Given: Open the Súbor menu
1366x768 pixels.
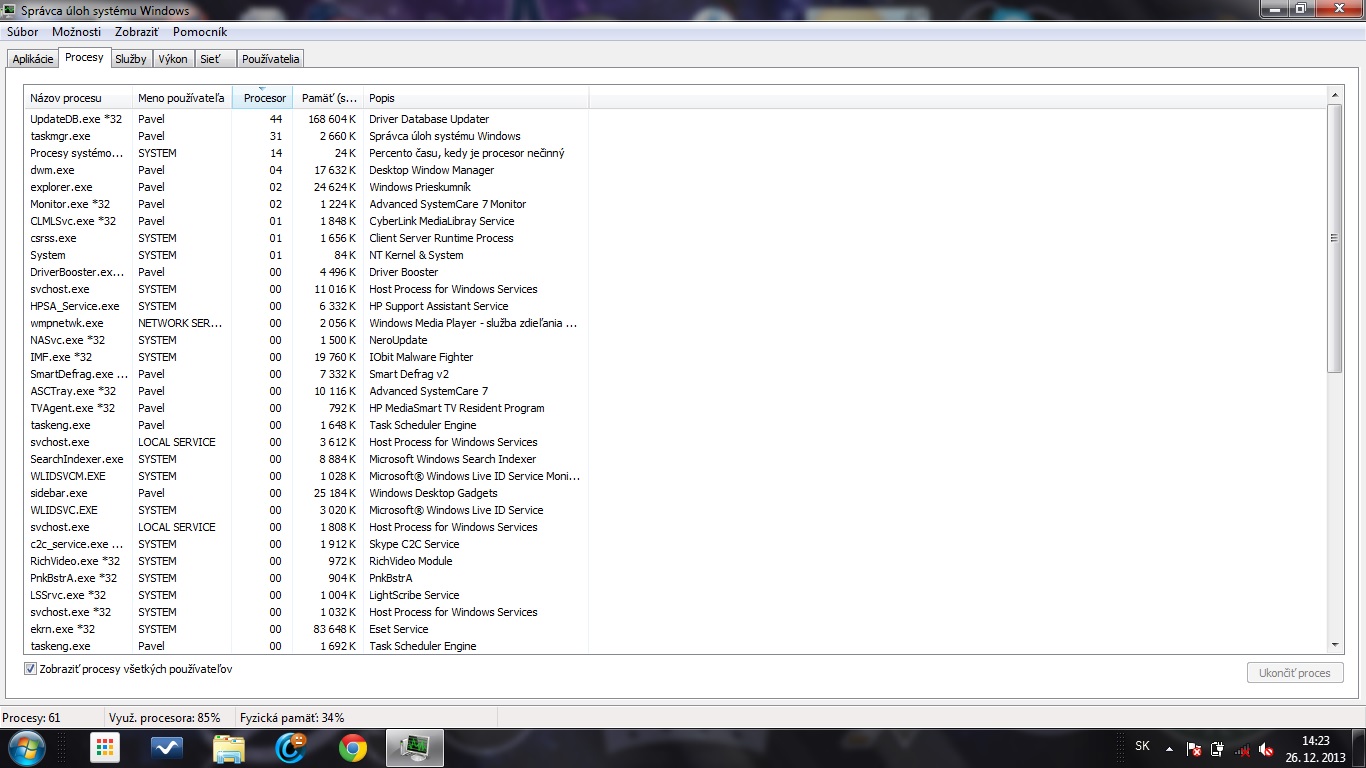Looking at the screenshot, I should [23, 32].
